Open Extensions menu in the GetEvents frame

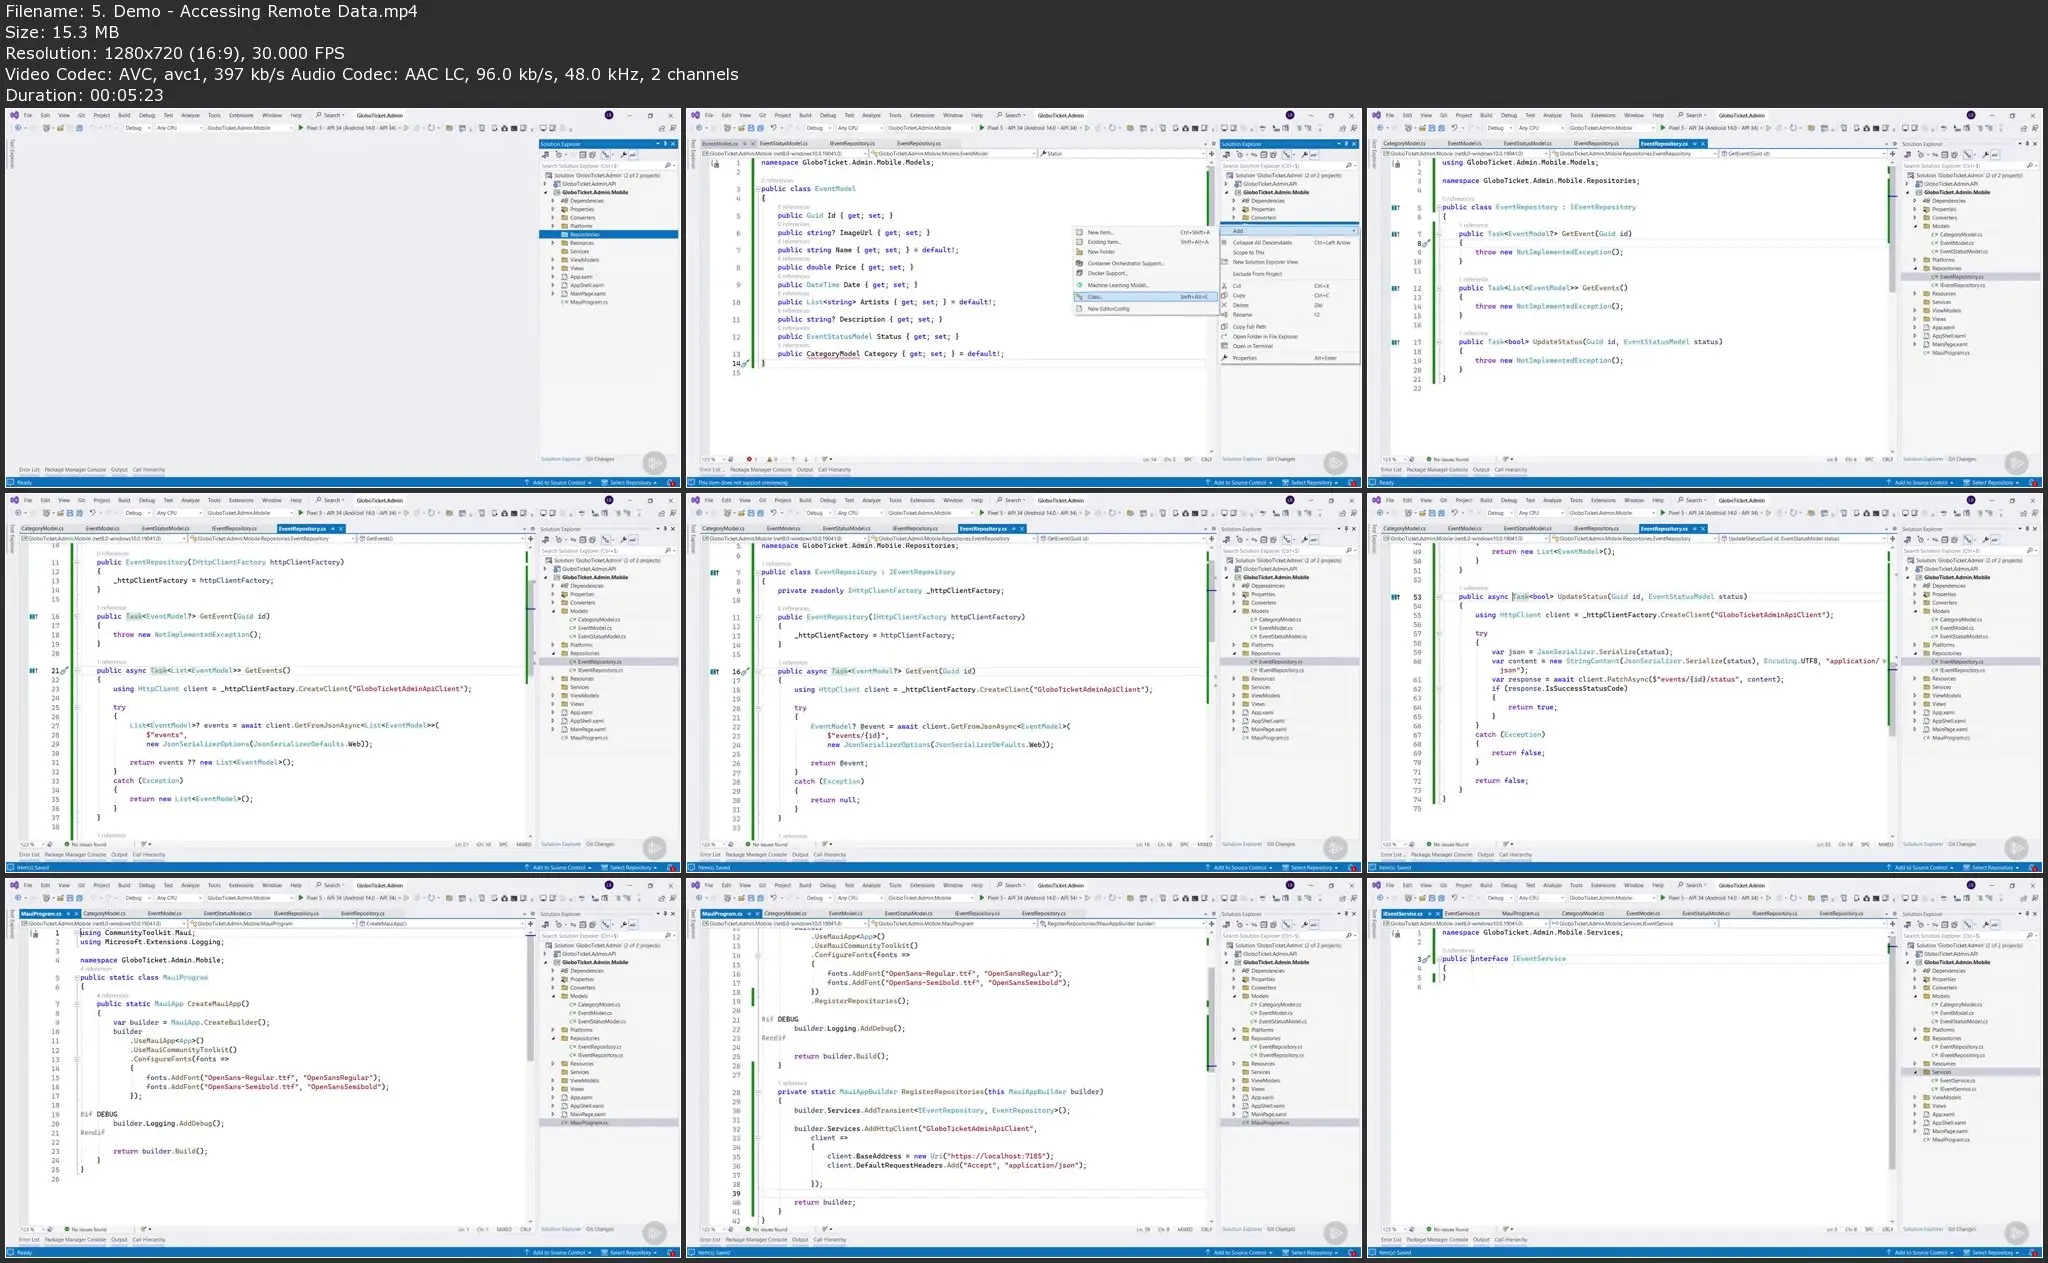coord(241,500)
